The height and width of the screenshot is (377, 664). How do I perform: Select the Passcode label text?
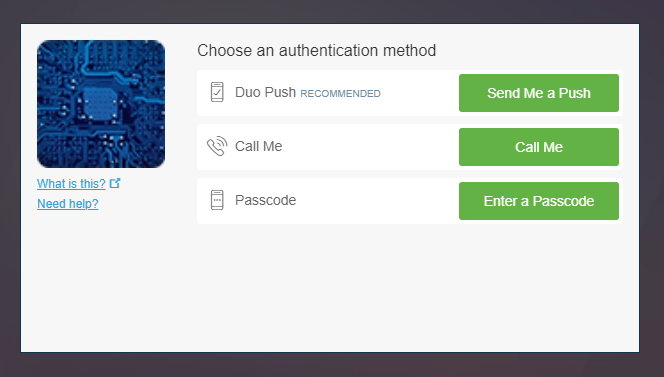coord(266,200)
